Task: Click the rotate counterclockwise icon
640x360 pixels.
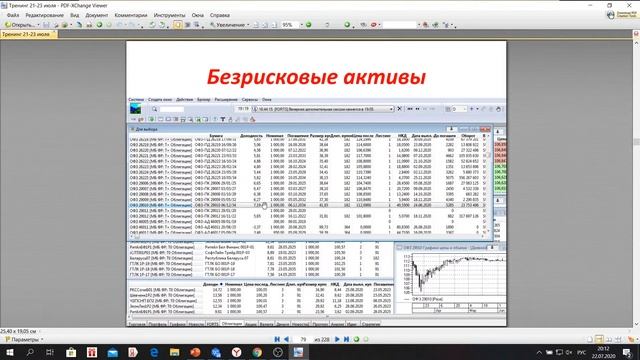Action: coord(152,25)
